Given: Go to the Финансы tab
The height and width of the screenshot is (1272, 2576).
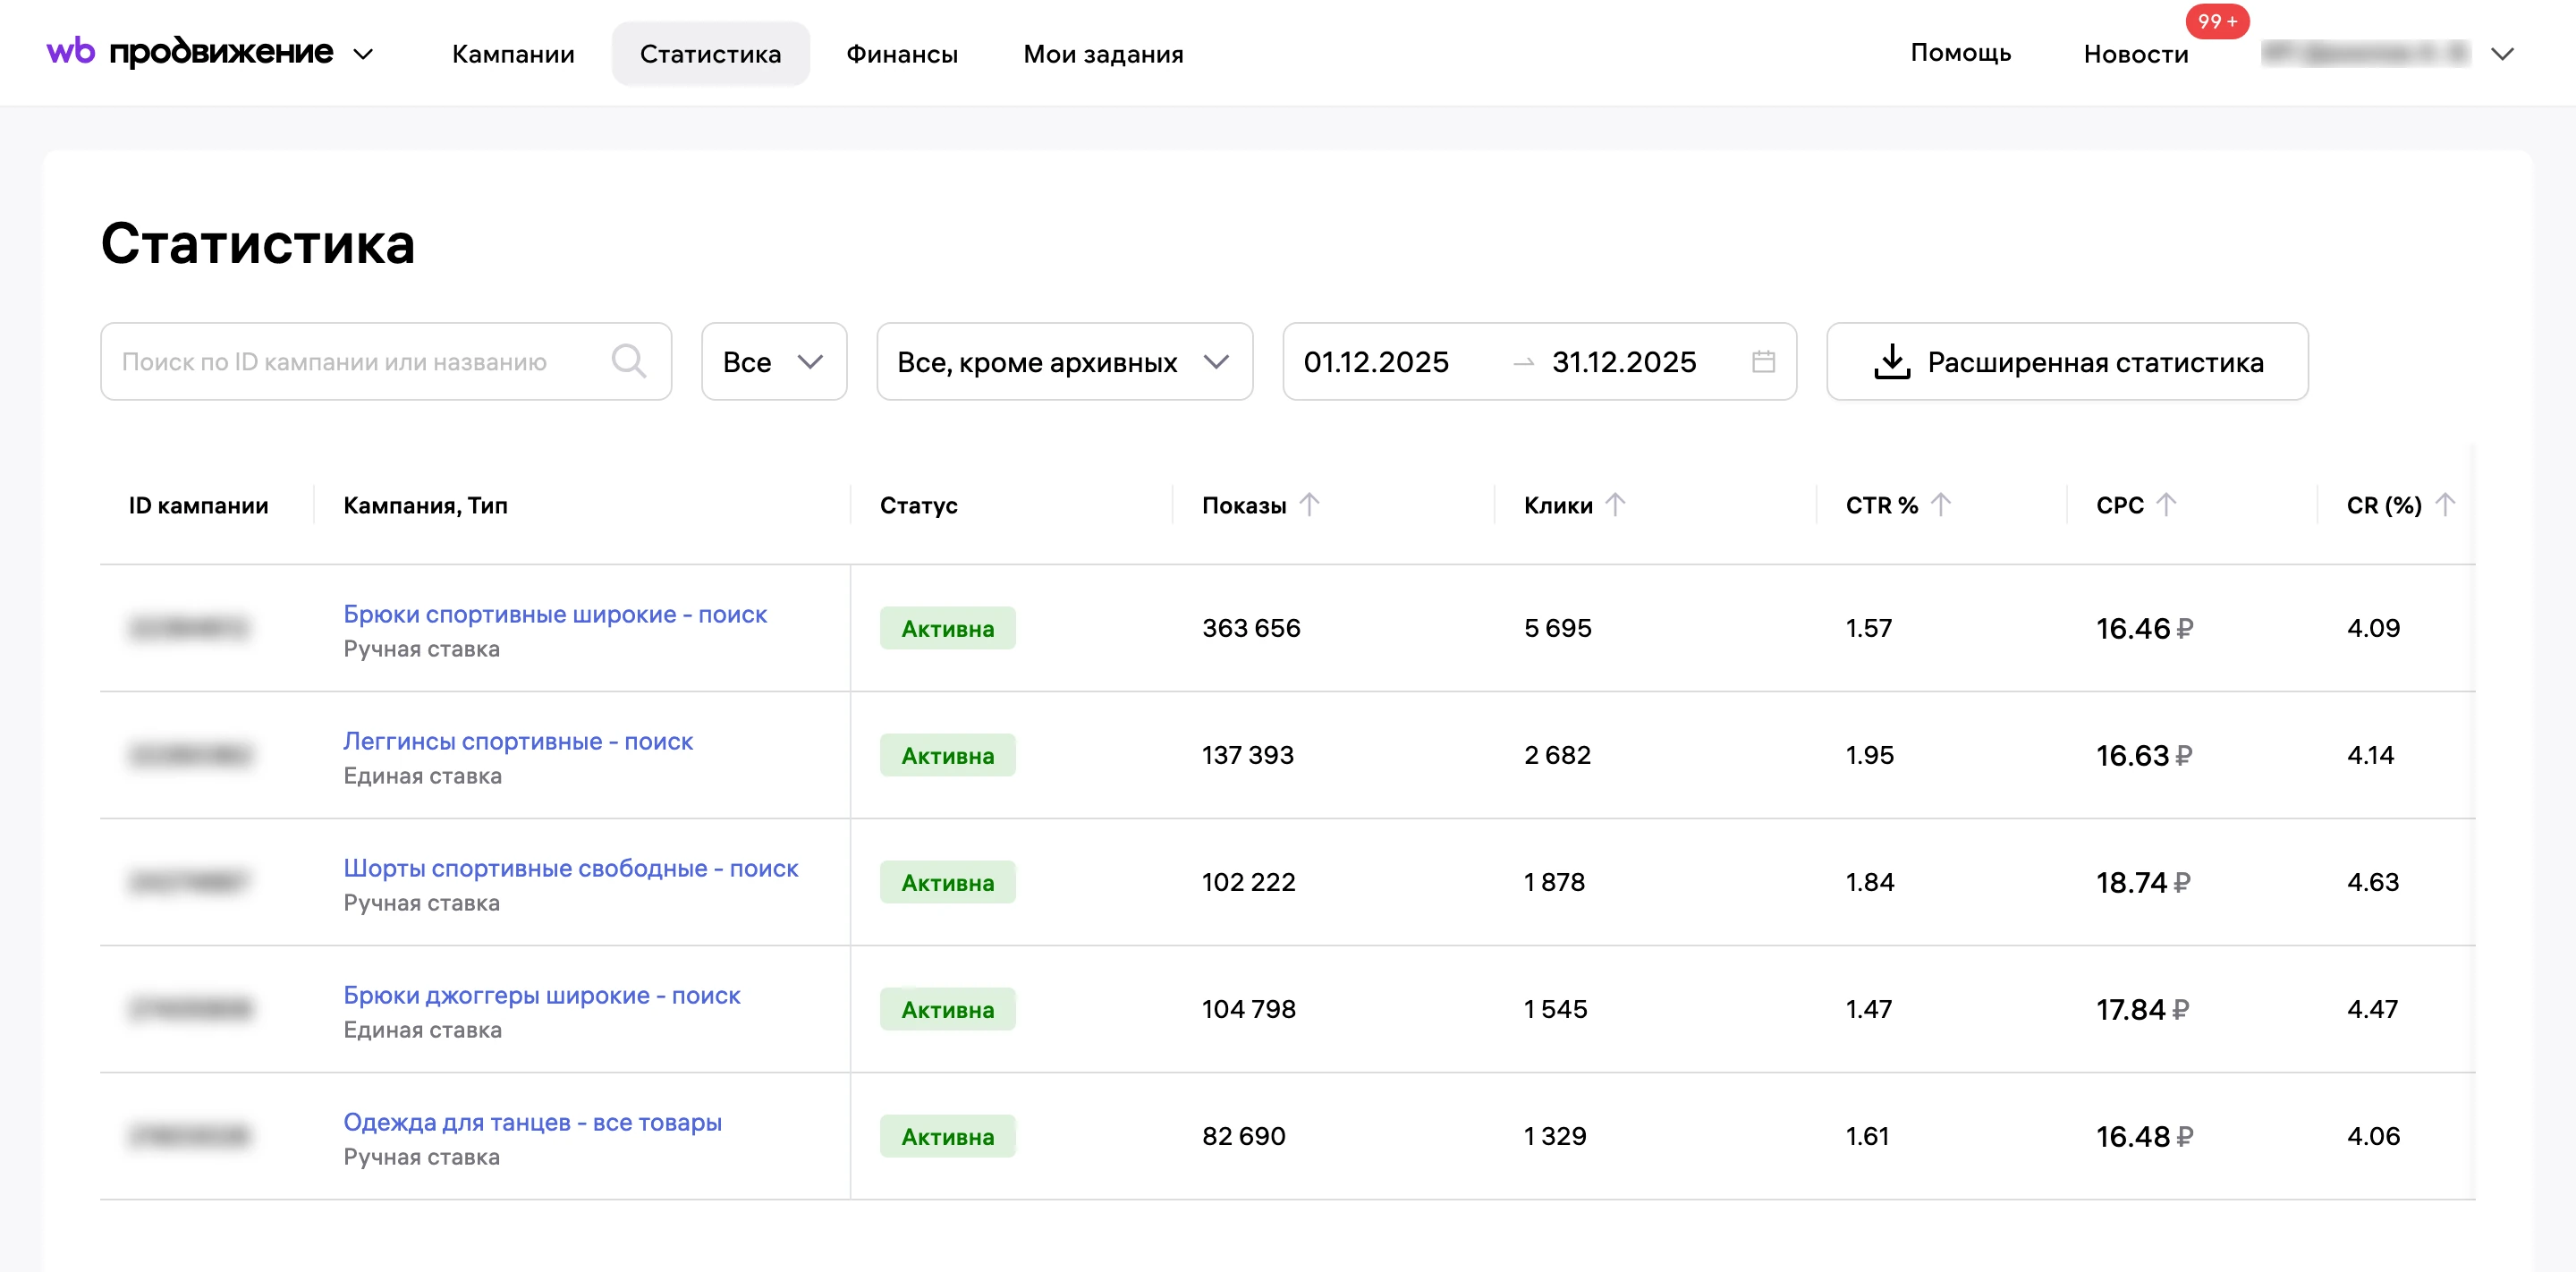Looking at the screenshot, I should point(902,54).
